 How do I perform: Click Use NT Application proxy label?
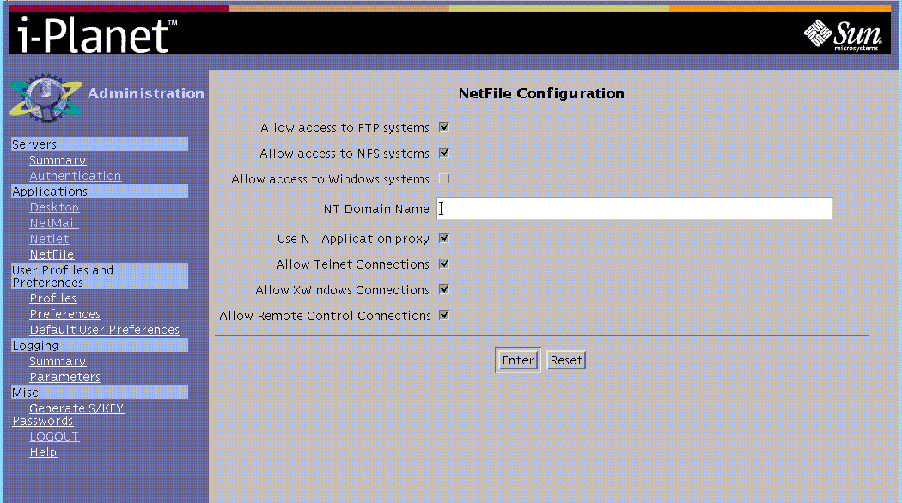[x=353, y=238]
